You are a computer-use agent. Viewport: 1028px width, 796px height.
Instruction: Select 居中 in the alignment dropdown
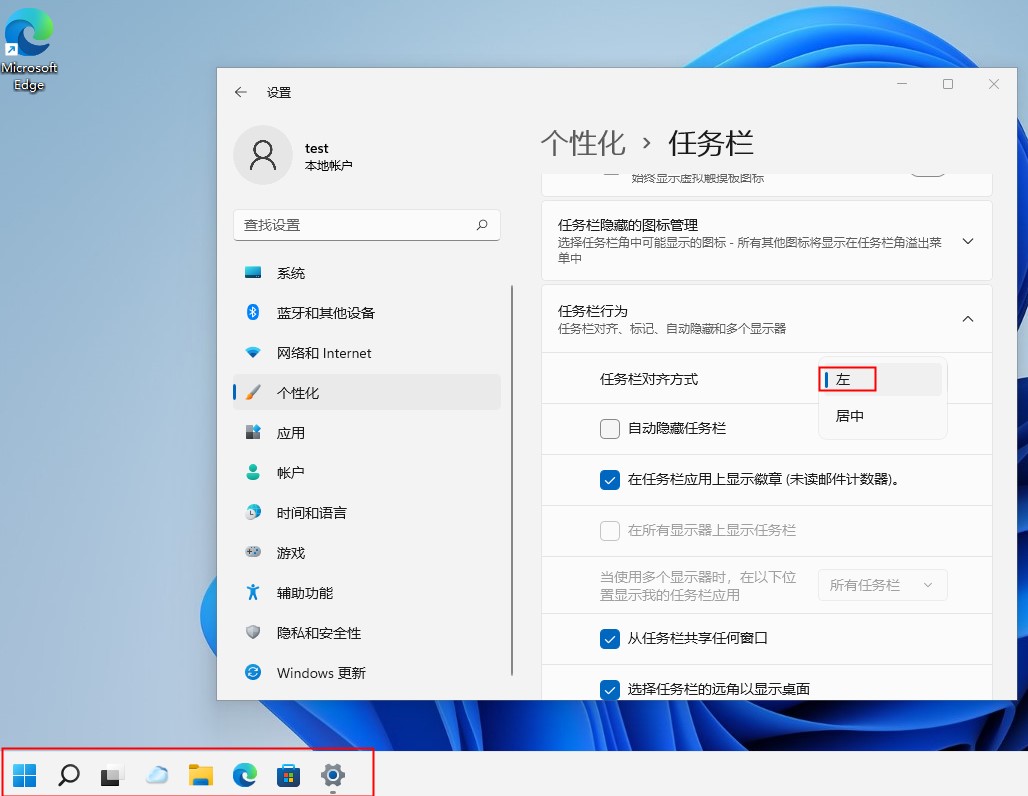point(850,416)
